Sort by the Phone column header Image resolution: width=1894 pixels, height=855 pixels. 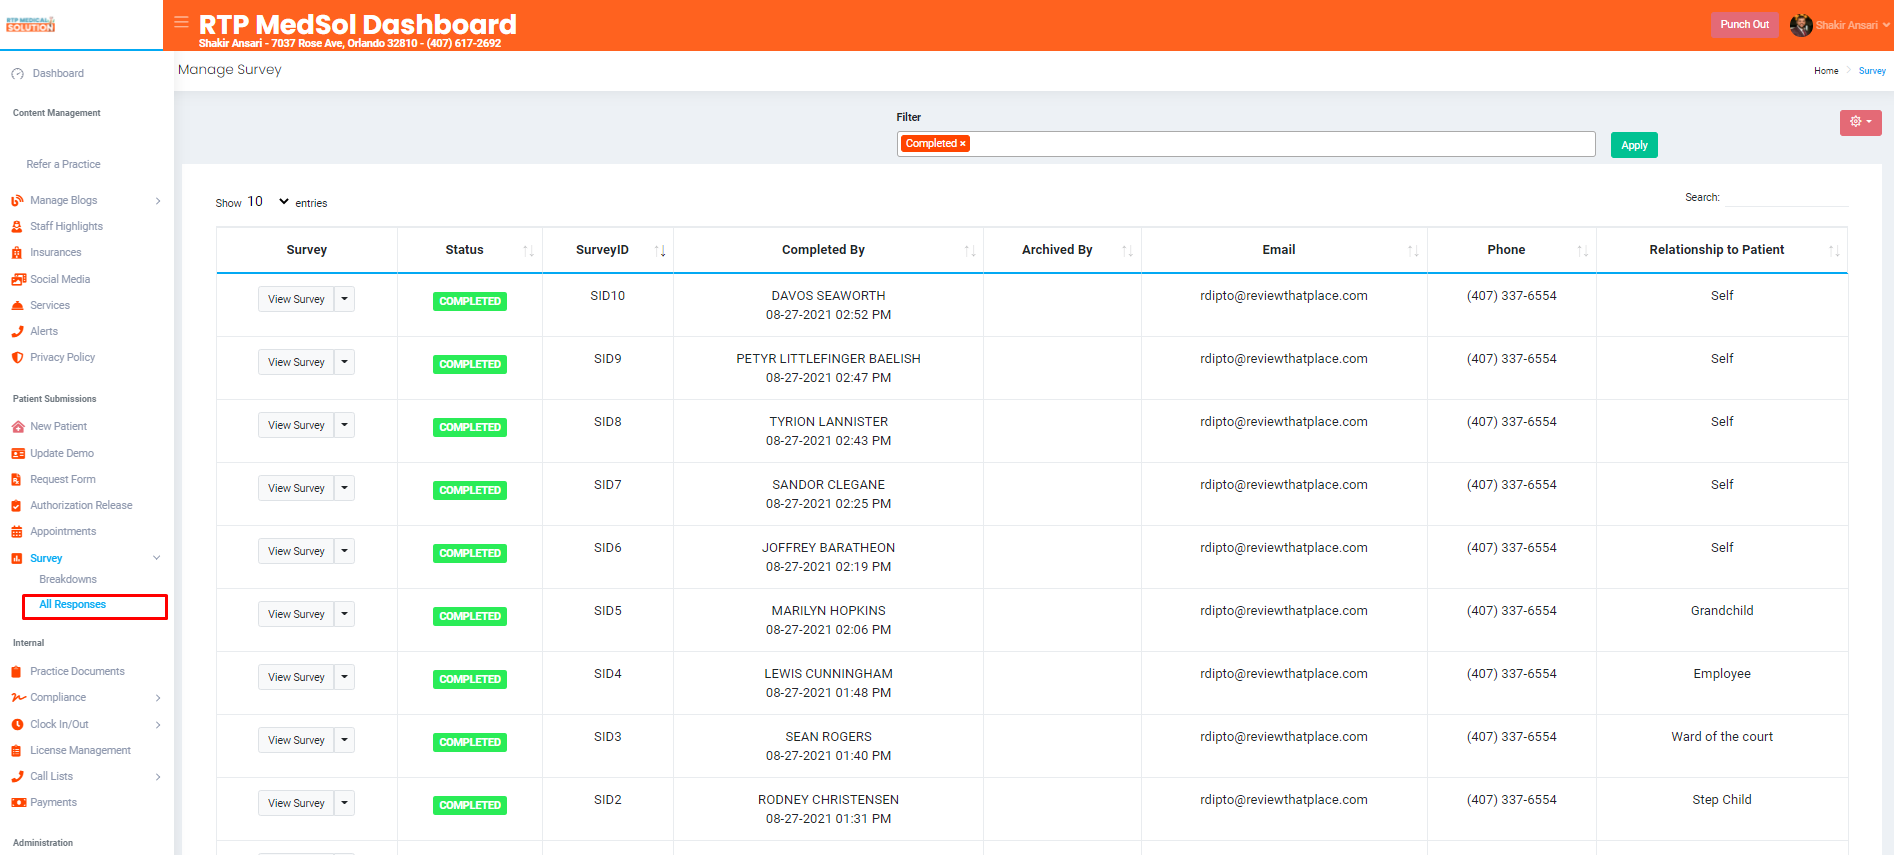tap(1511, 250)
